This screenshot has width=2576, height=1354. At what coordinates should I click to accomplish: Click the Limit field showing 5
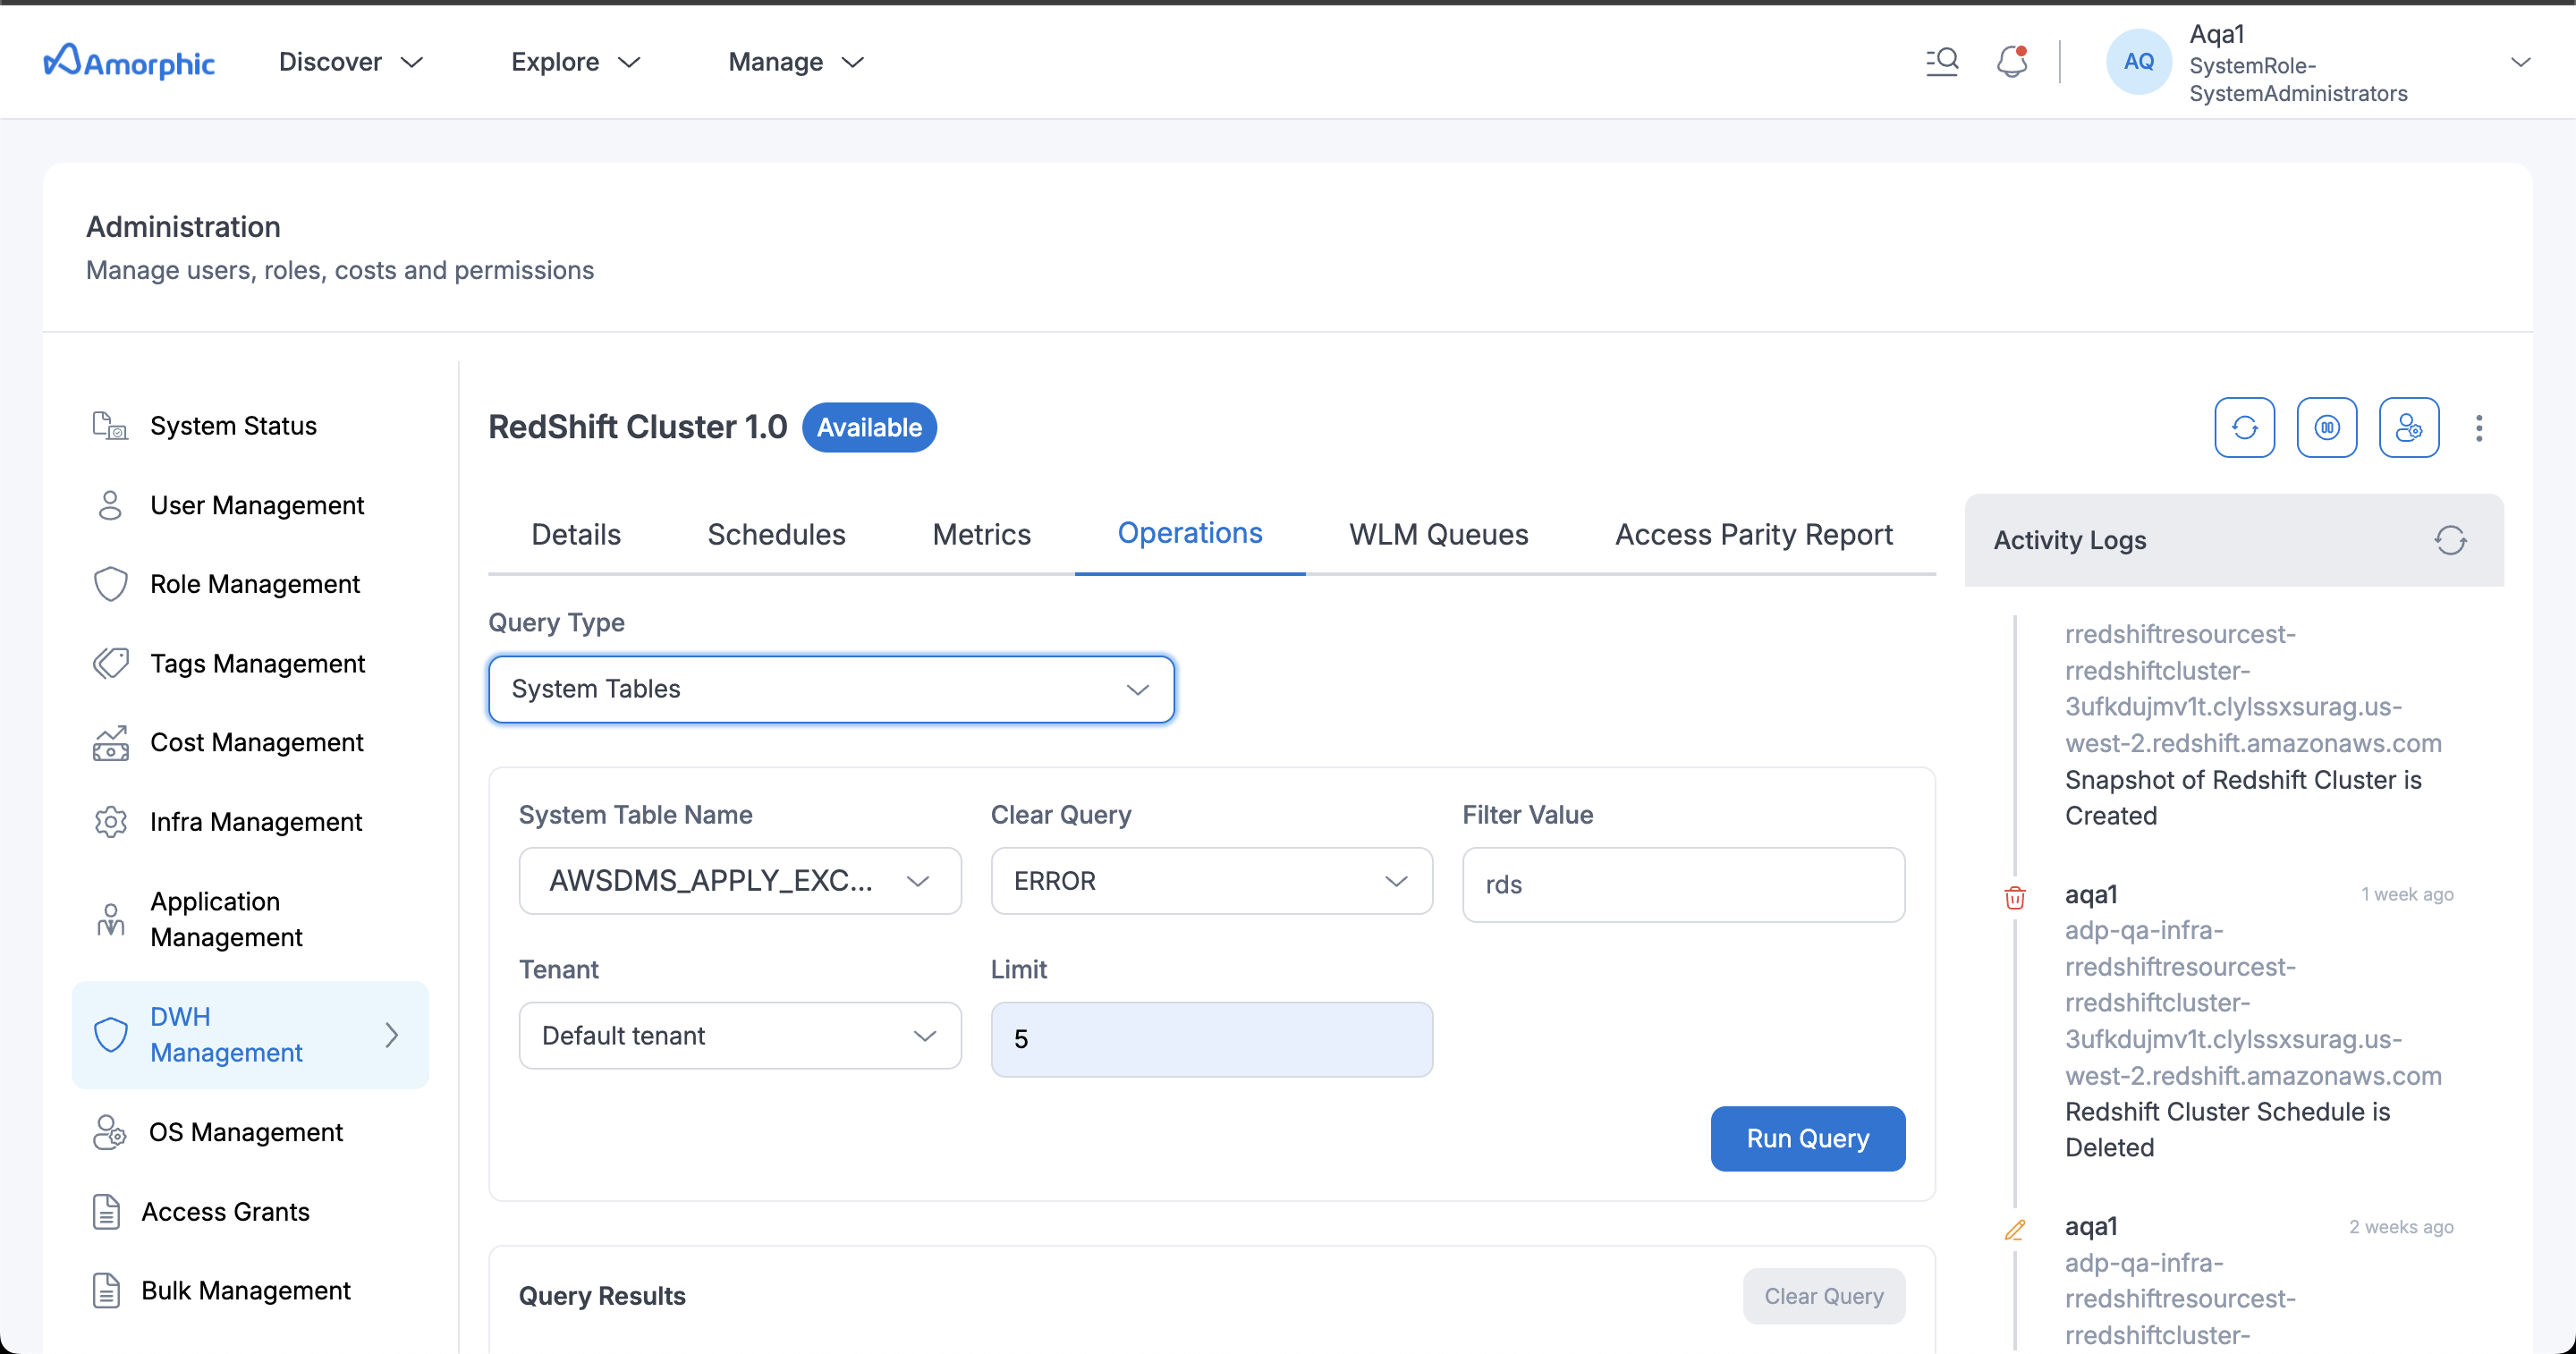coord(1211,1040)
